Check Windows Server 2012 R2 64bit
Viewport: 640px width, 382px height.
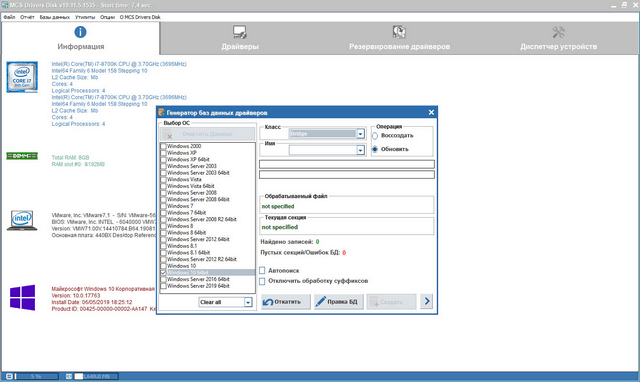tap(163, 259)
